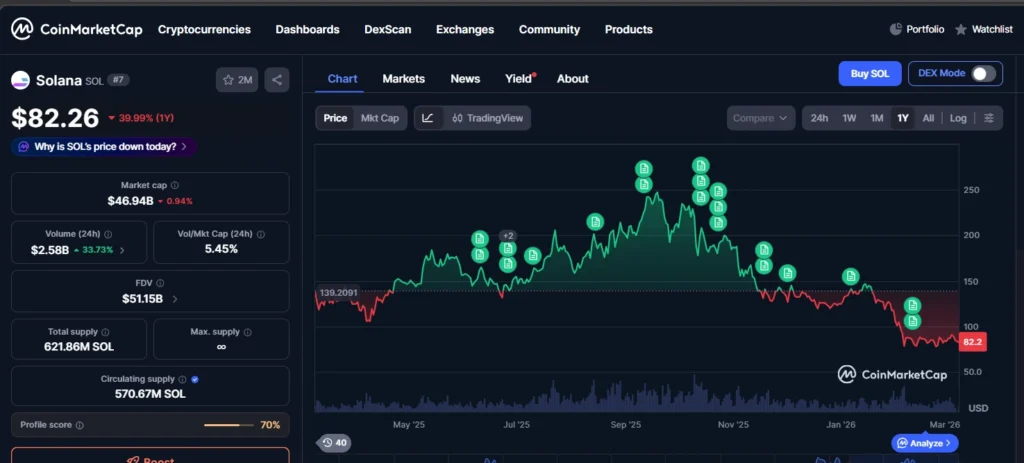The width and height of the screenshot is (1024, 463).
Task: Toggle DEX Mode switch
Action: 983,73
